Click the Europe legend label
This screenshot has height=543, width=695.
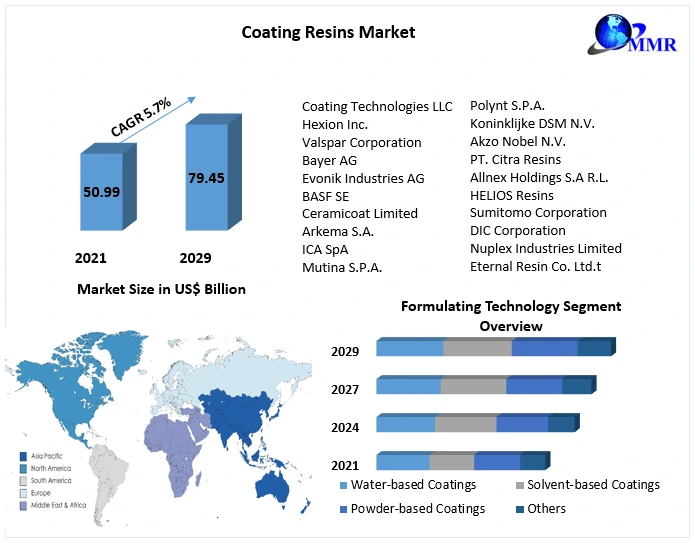40,493
